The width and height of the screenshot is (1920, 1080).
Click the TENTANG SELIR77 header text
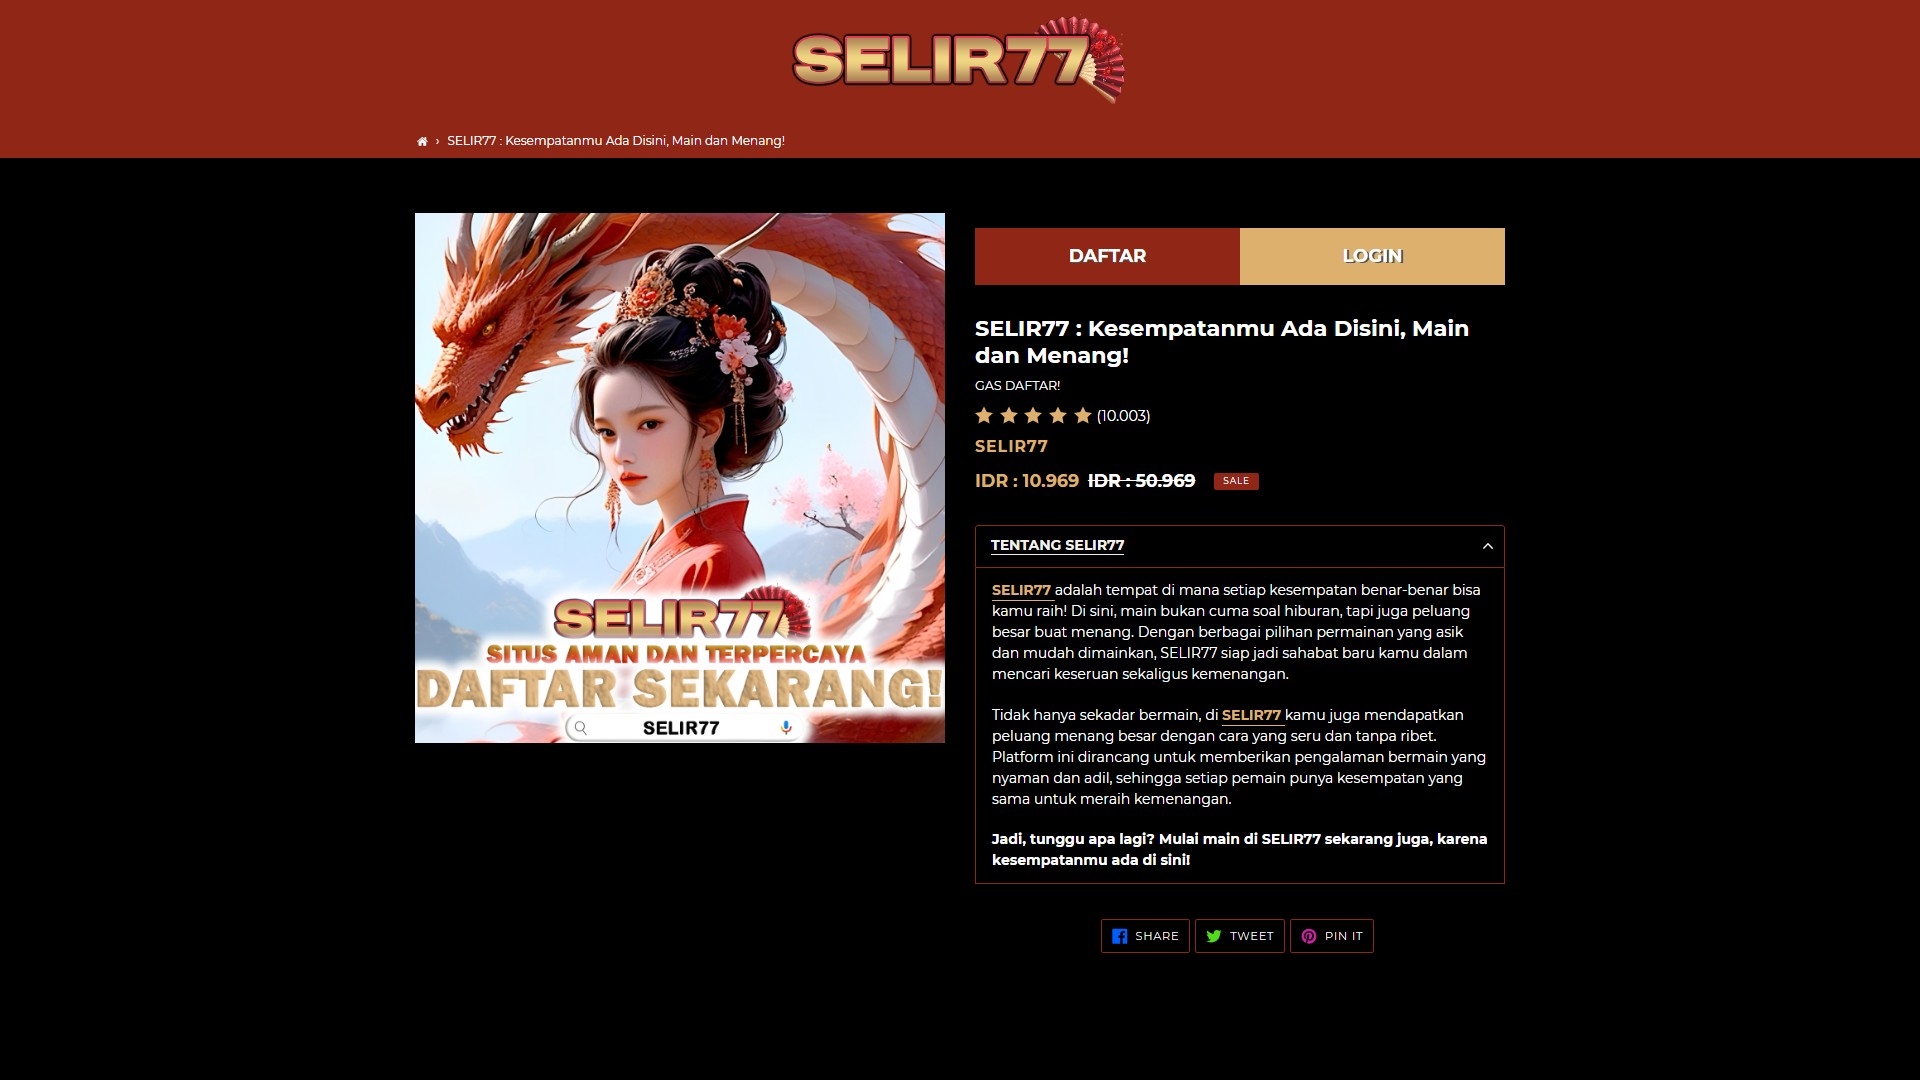(x=1057, y=545)
